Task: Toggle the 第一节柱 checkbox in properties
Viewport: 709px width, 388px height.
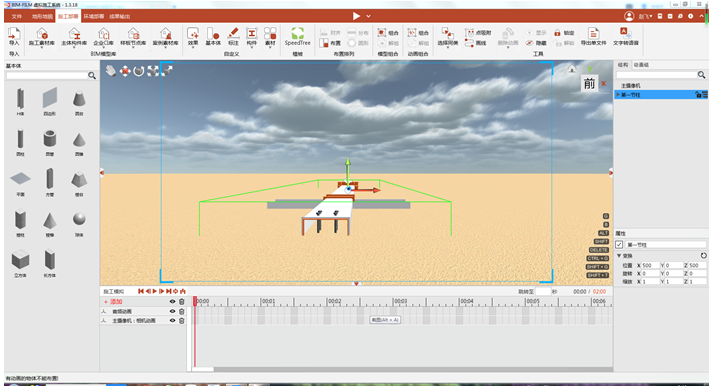Action: [619, 245]
